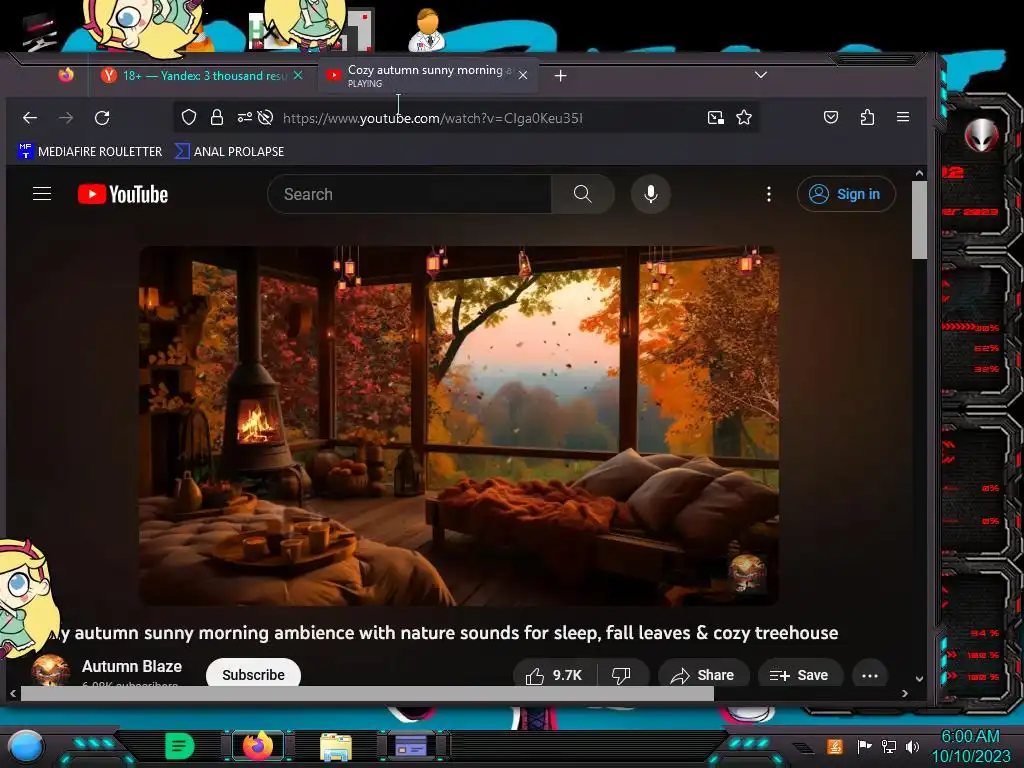Open the Firefox application menu
Viewport: 1024px width, 768px height.
(x=903, y=117)
